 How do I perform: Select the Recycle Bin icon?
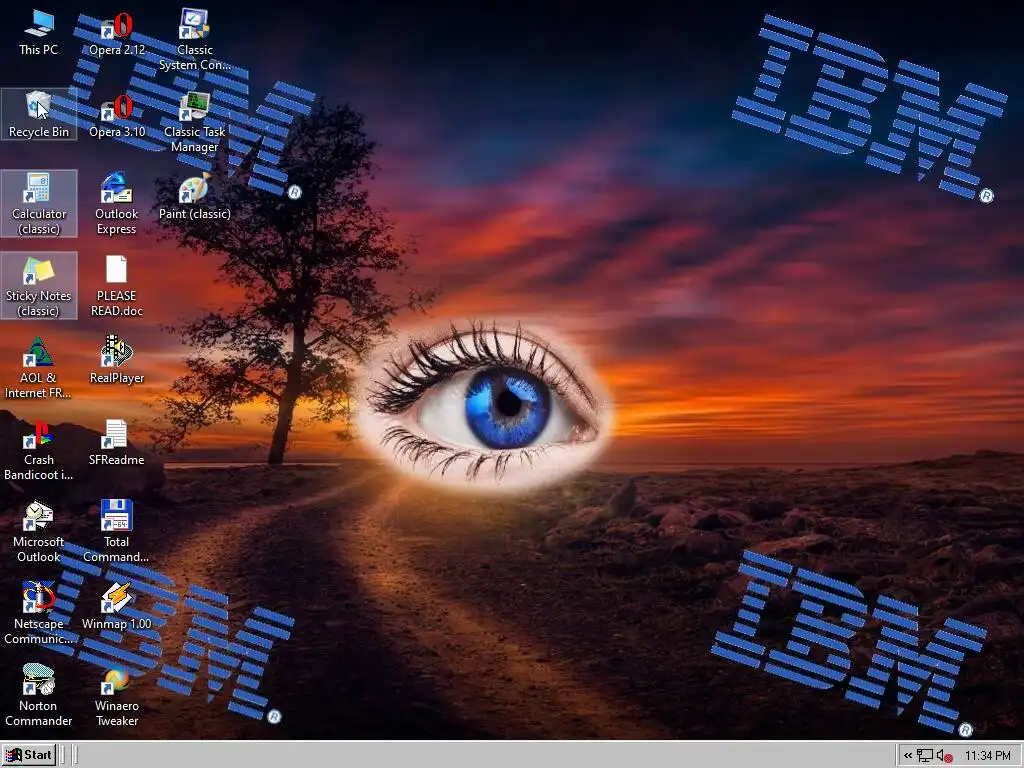pos(39,114)
